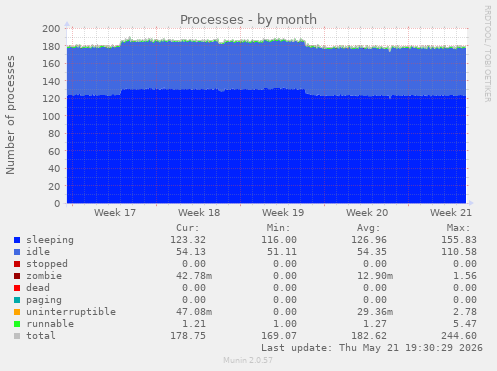Click the 'Munin 2.0.57' version text

point(248,360)
